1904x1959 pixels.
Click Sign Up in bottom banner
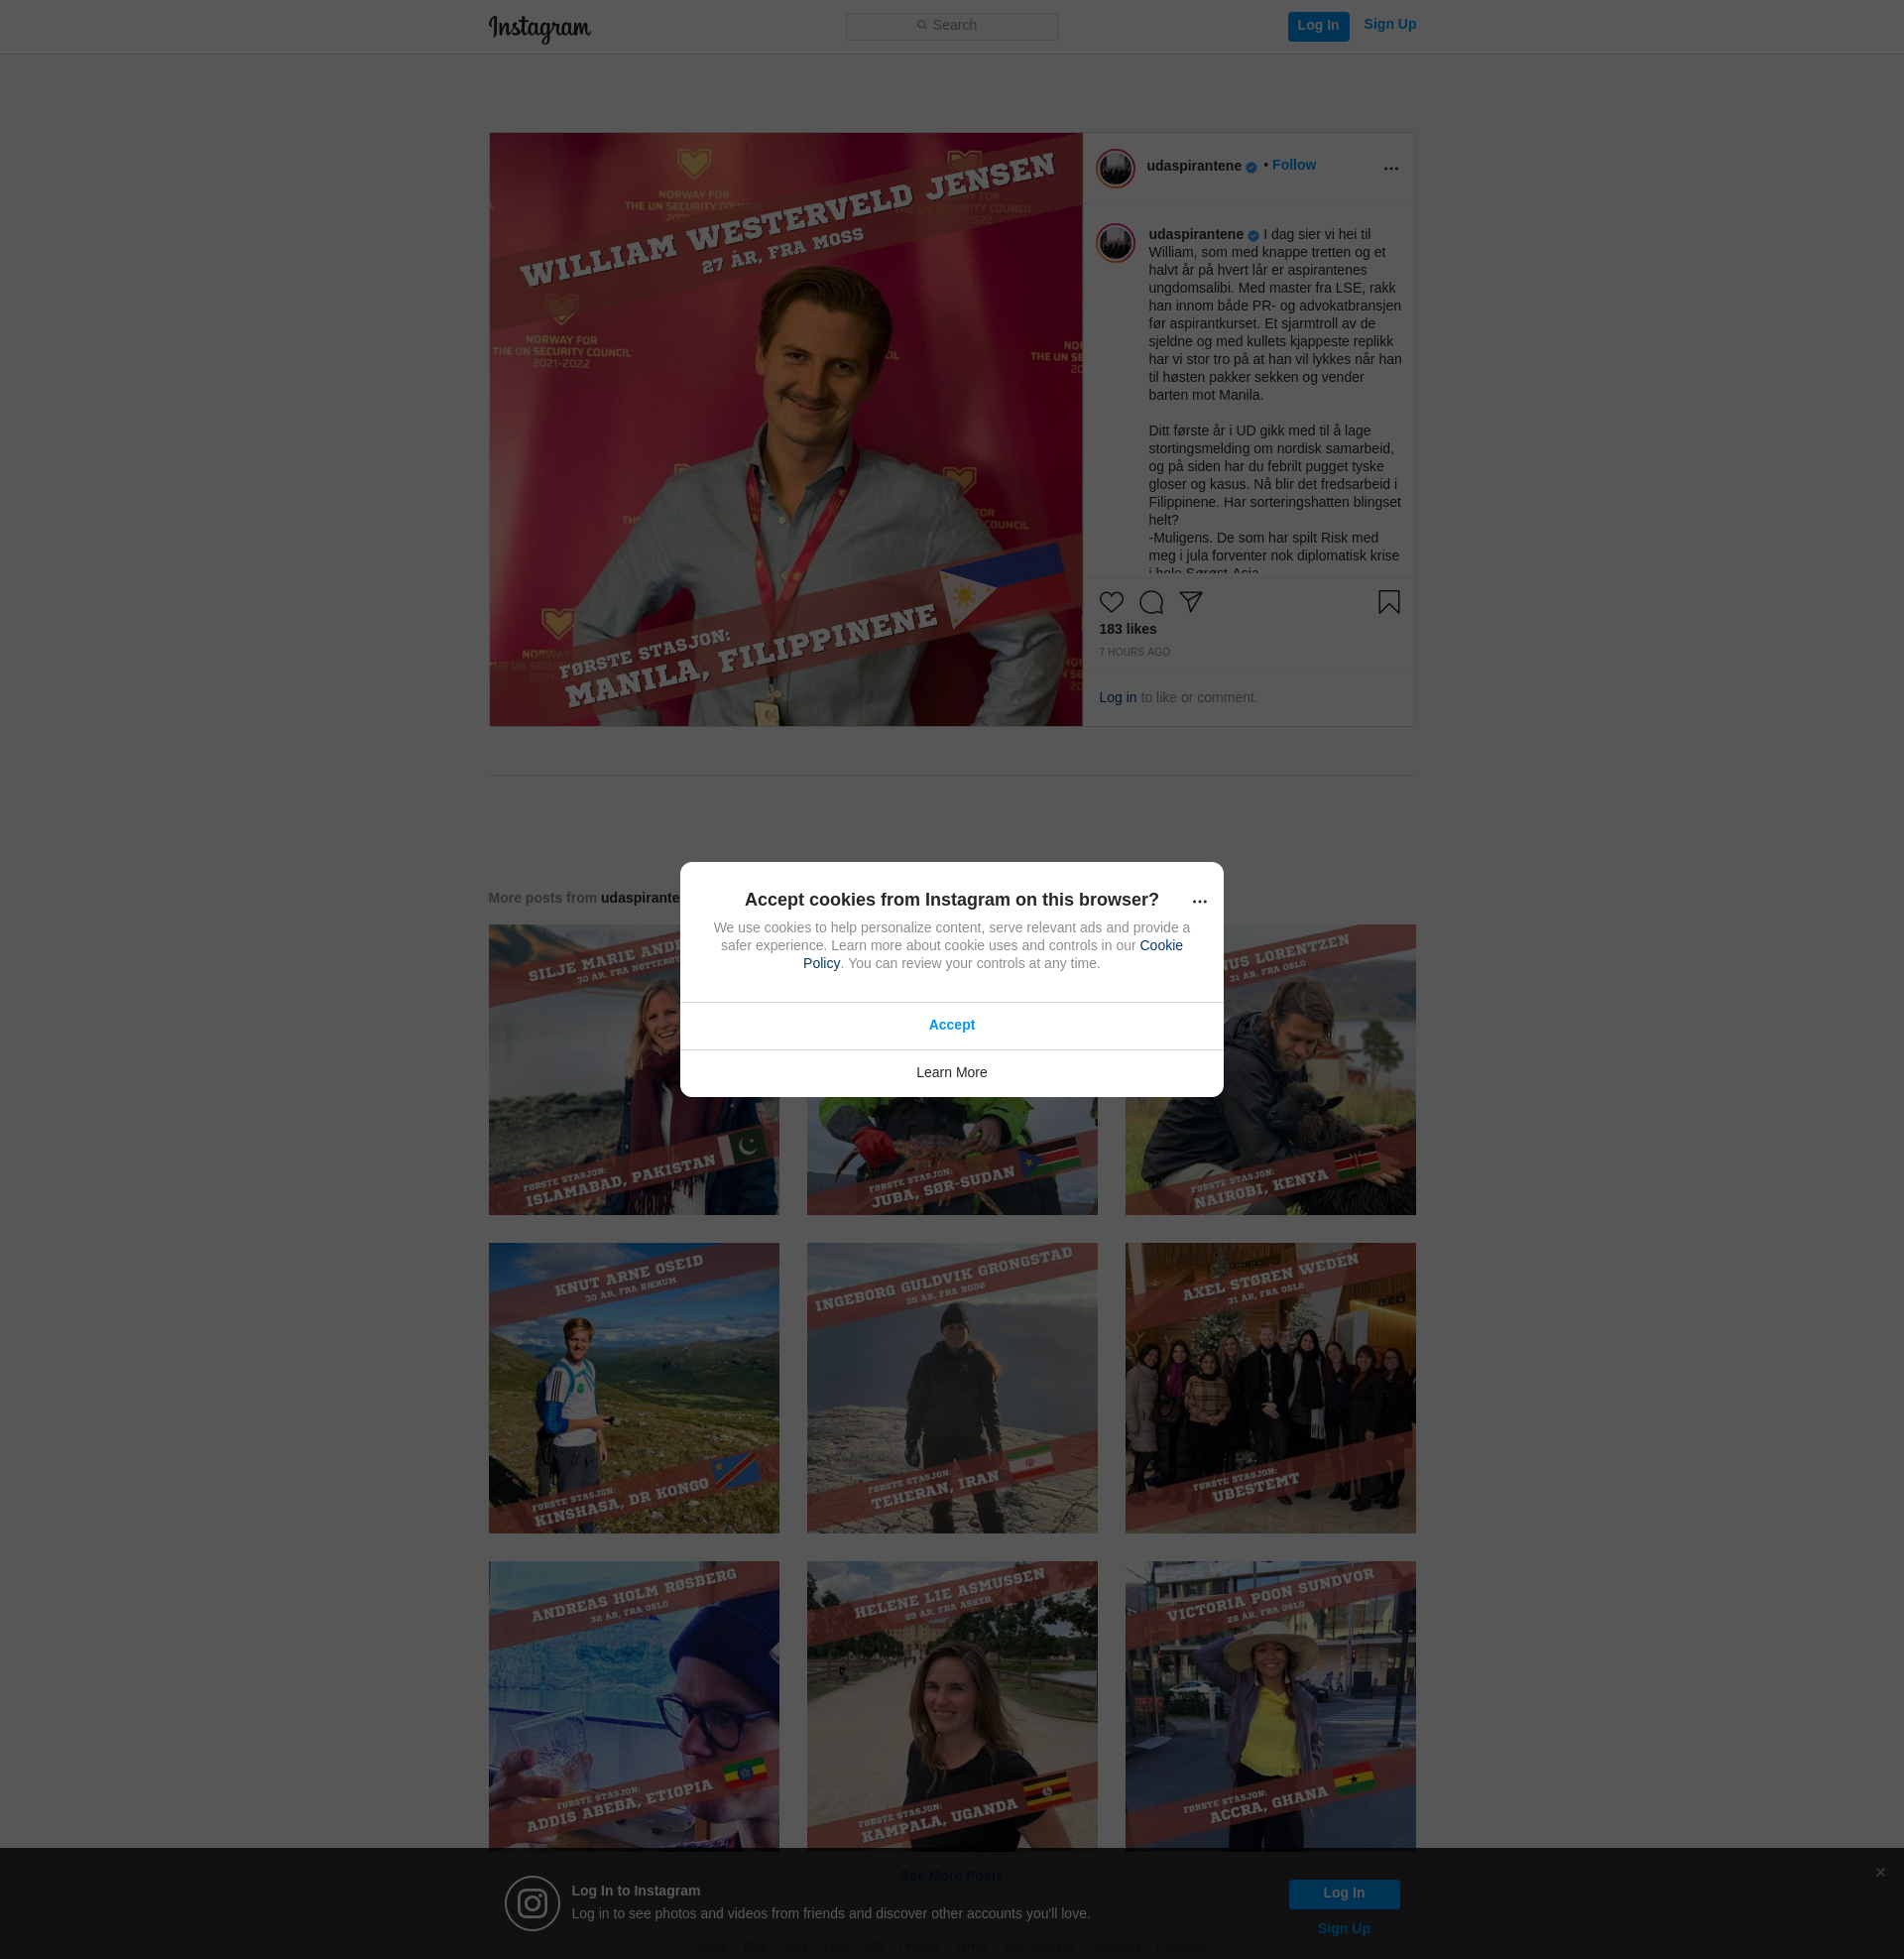[1343, 1929]
